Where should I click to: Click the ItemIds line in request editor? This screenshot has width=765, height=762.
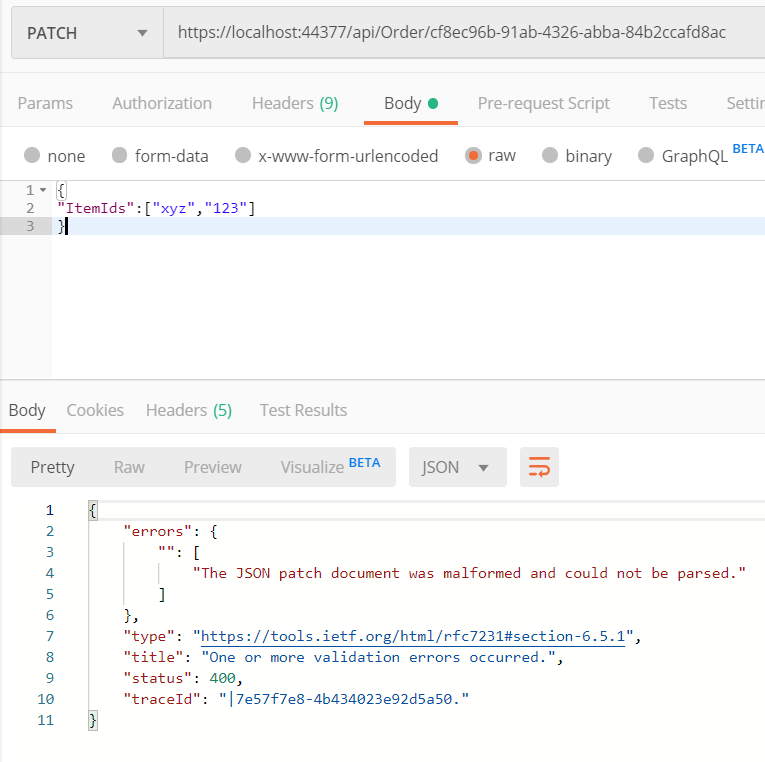(156, 208)
